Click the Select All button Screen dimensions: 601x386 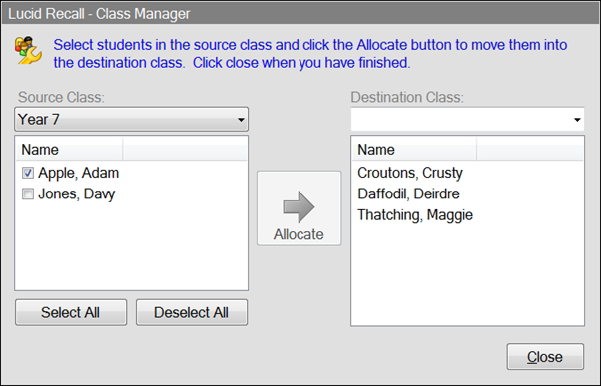click(71, 312)
